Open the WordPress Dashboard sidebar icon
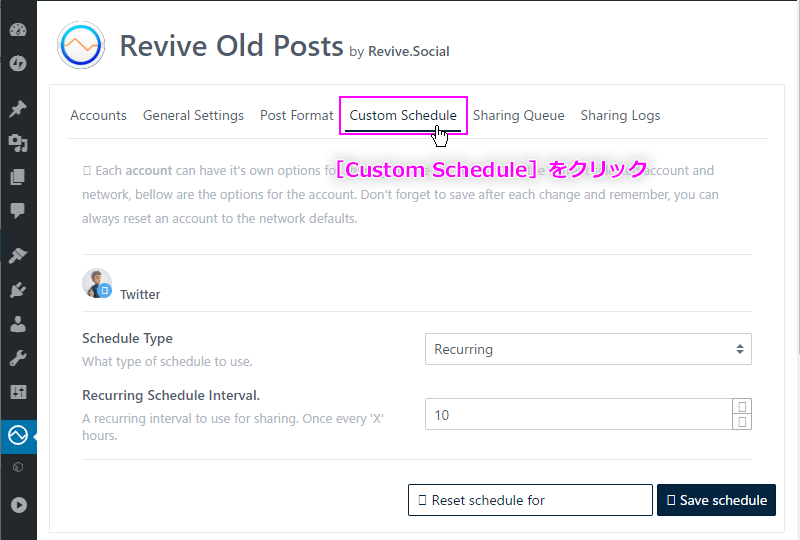800x540 pixels. [18, 30]
